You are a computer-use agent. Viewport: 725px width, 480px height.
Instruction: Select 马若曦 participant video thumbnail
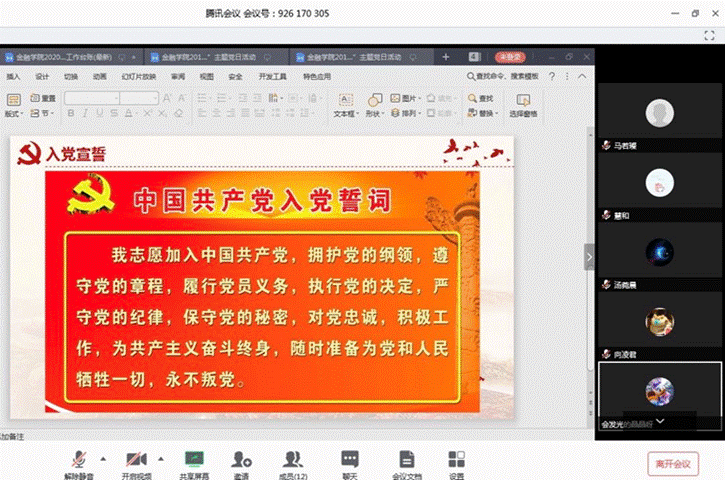pyautogui.click(x=659, y=114)
